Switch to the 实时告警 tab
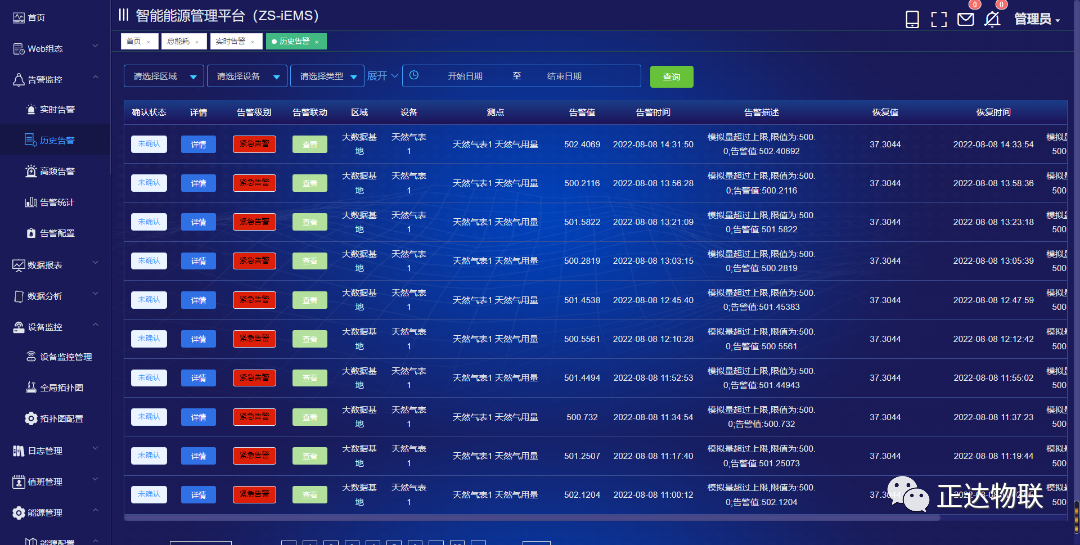Image resolution: width=1080 pixels, height=545 pixels. click(236, 41)
